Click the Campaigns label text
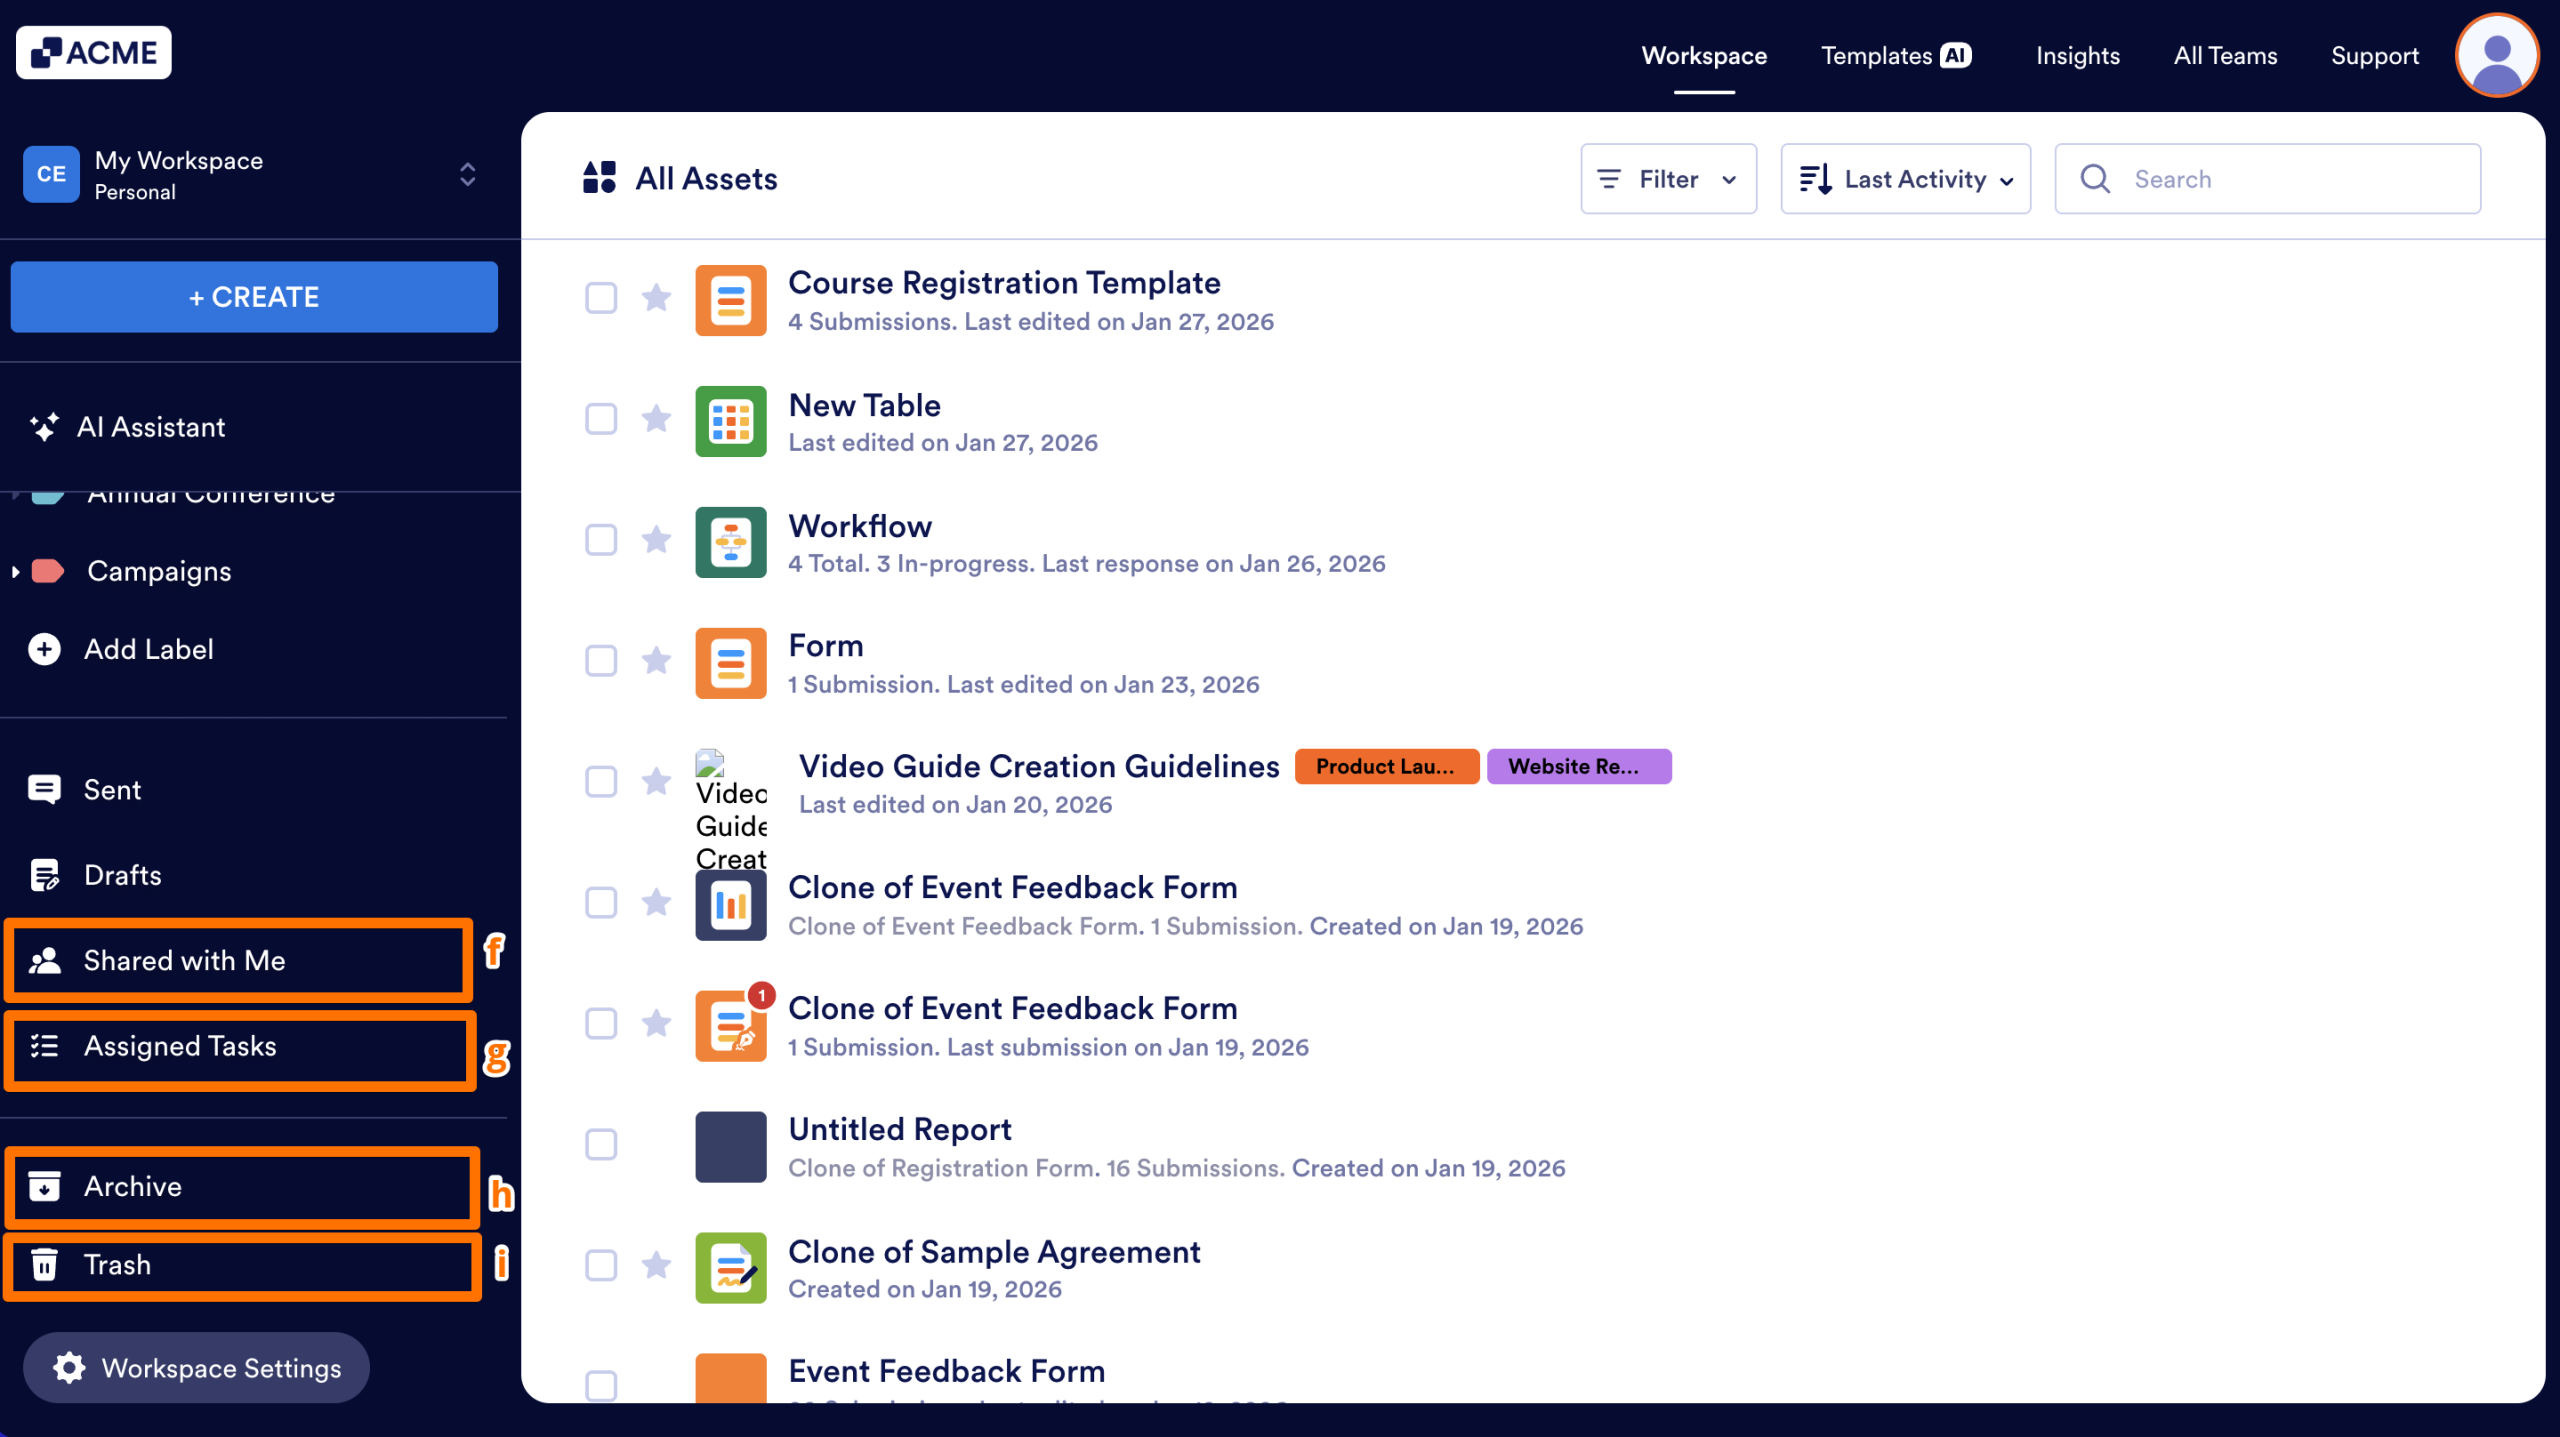 point(159,571)
